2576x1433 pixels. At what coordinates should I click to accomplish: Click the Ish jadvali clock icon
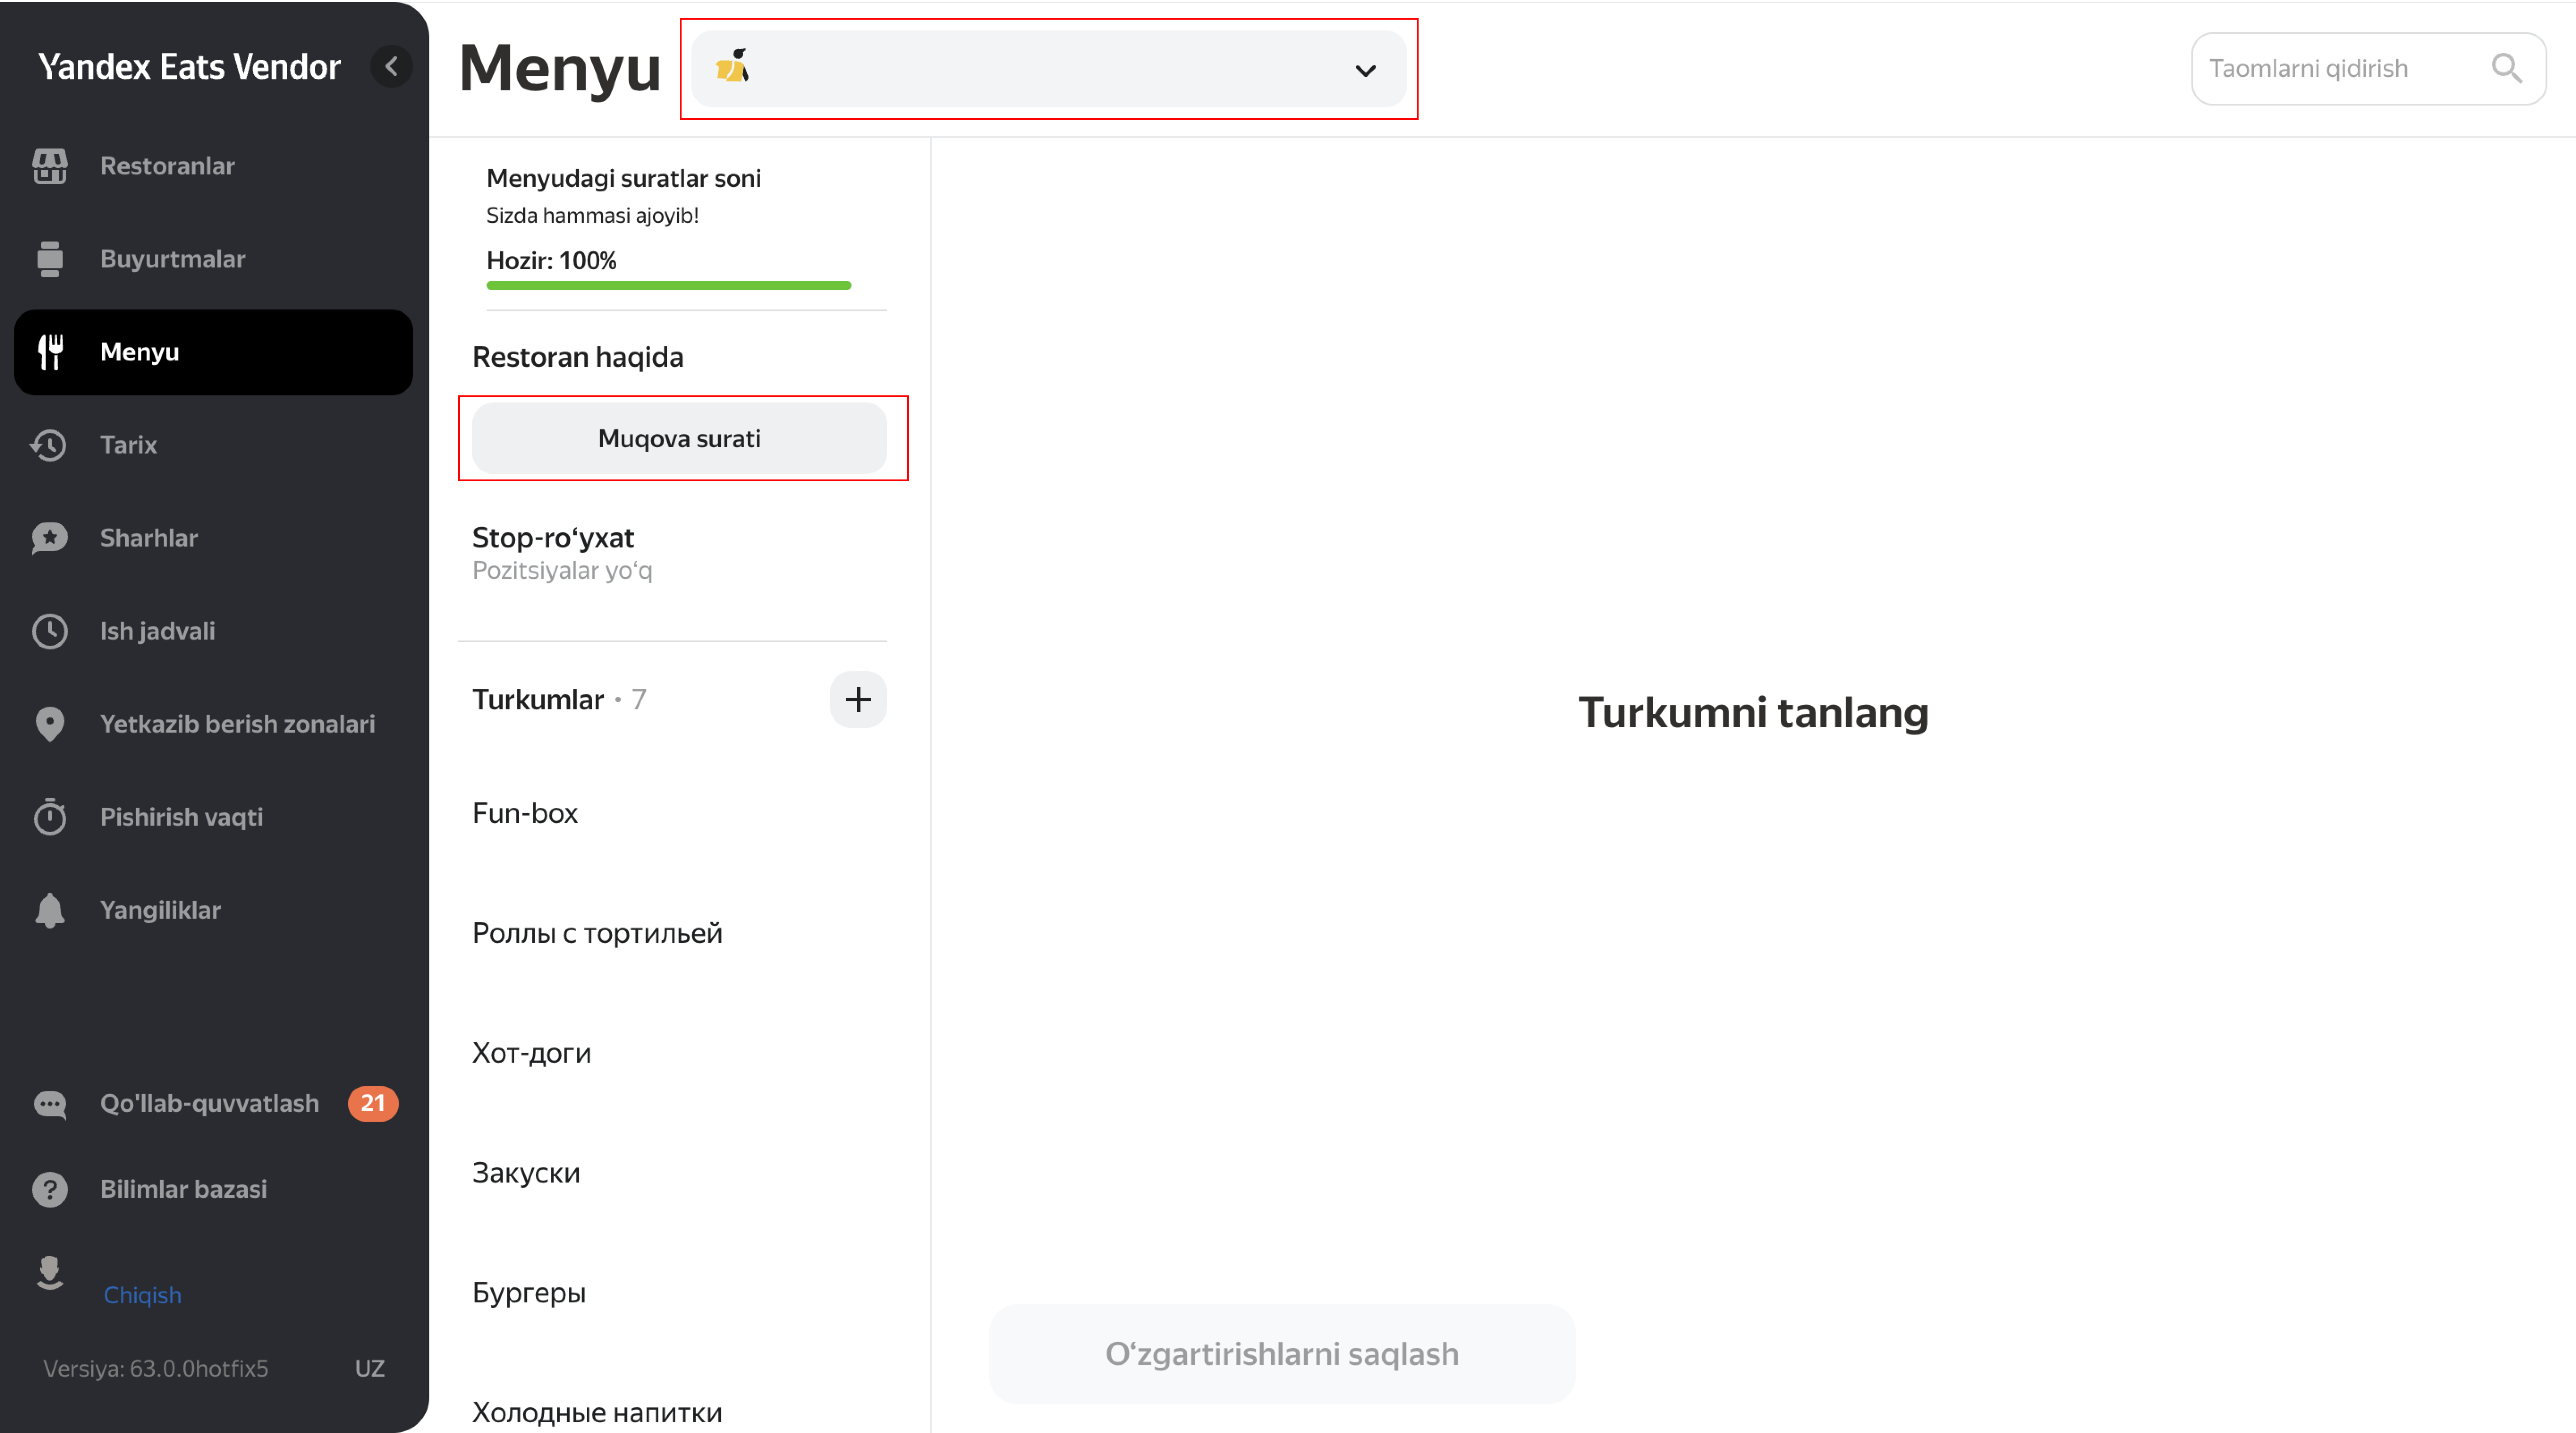[x=50, y=631]
